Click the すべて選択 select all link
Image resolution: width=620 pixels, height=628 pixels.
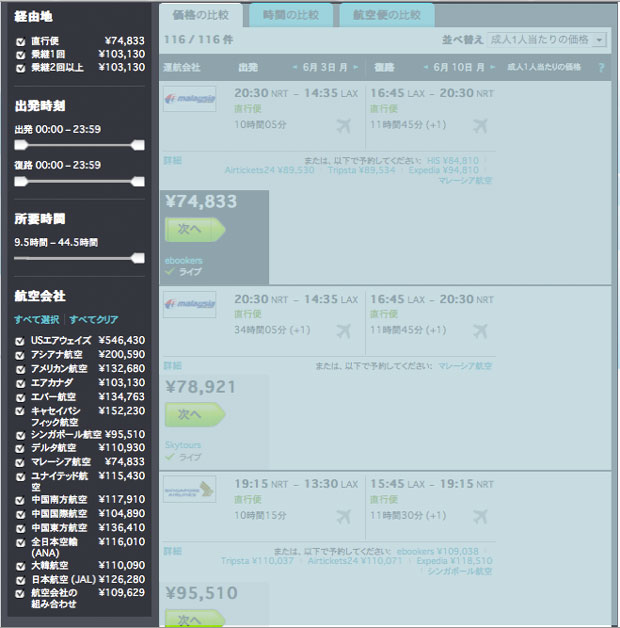[x=37, y=320]
